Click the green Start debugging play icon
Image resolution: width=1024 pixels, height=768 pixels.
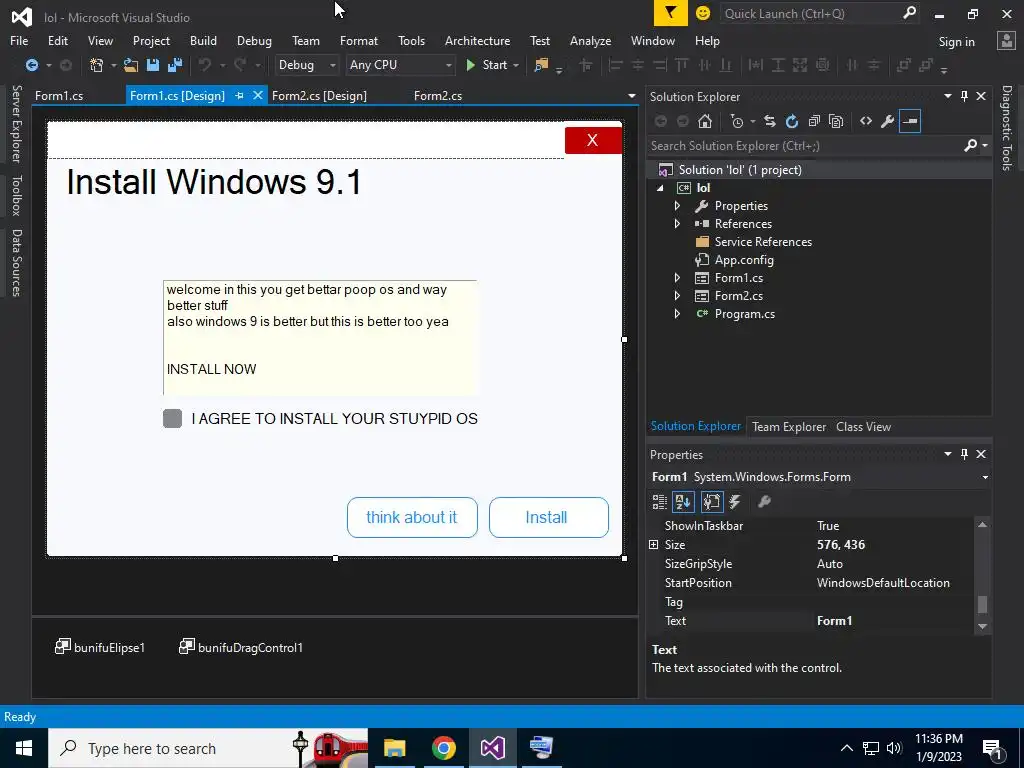coord(470,65)
